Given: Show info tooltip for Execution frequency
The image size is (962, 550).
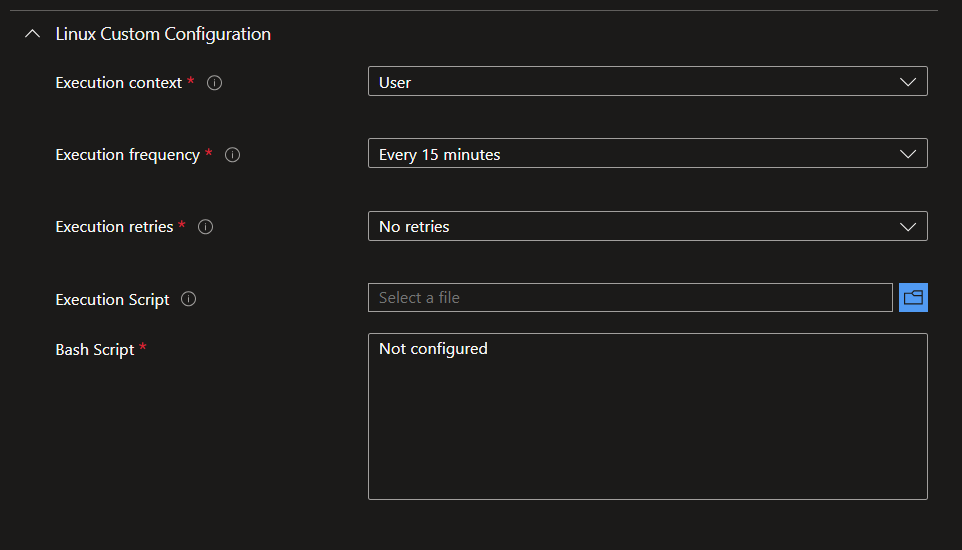Looking at the screenshot, I should tap(232, 155).
